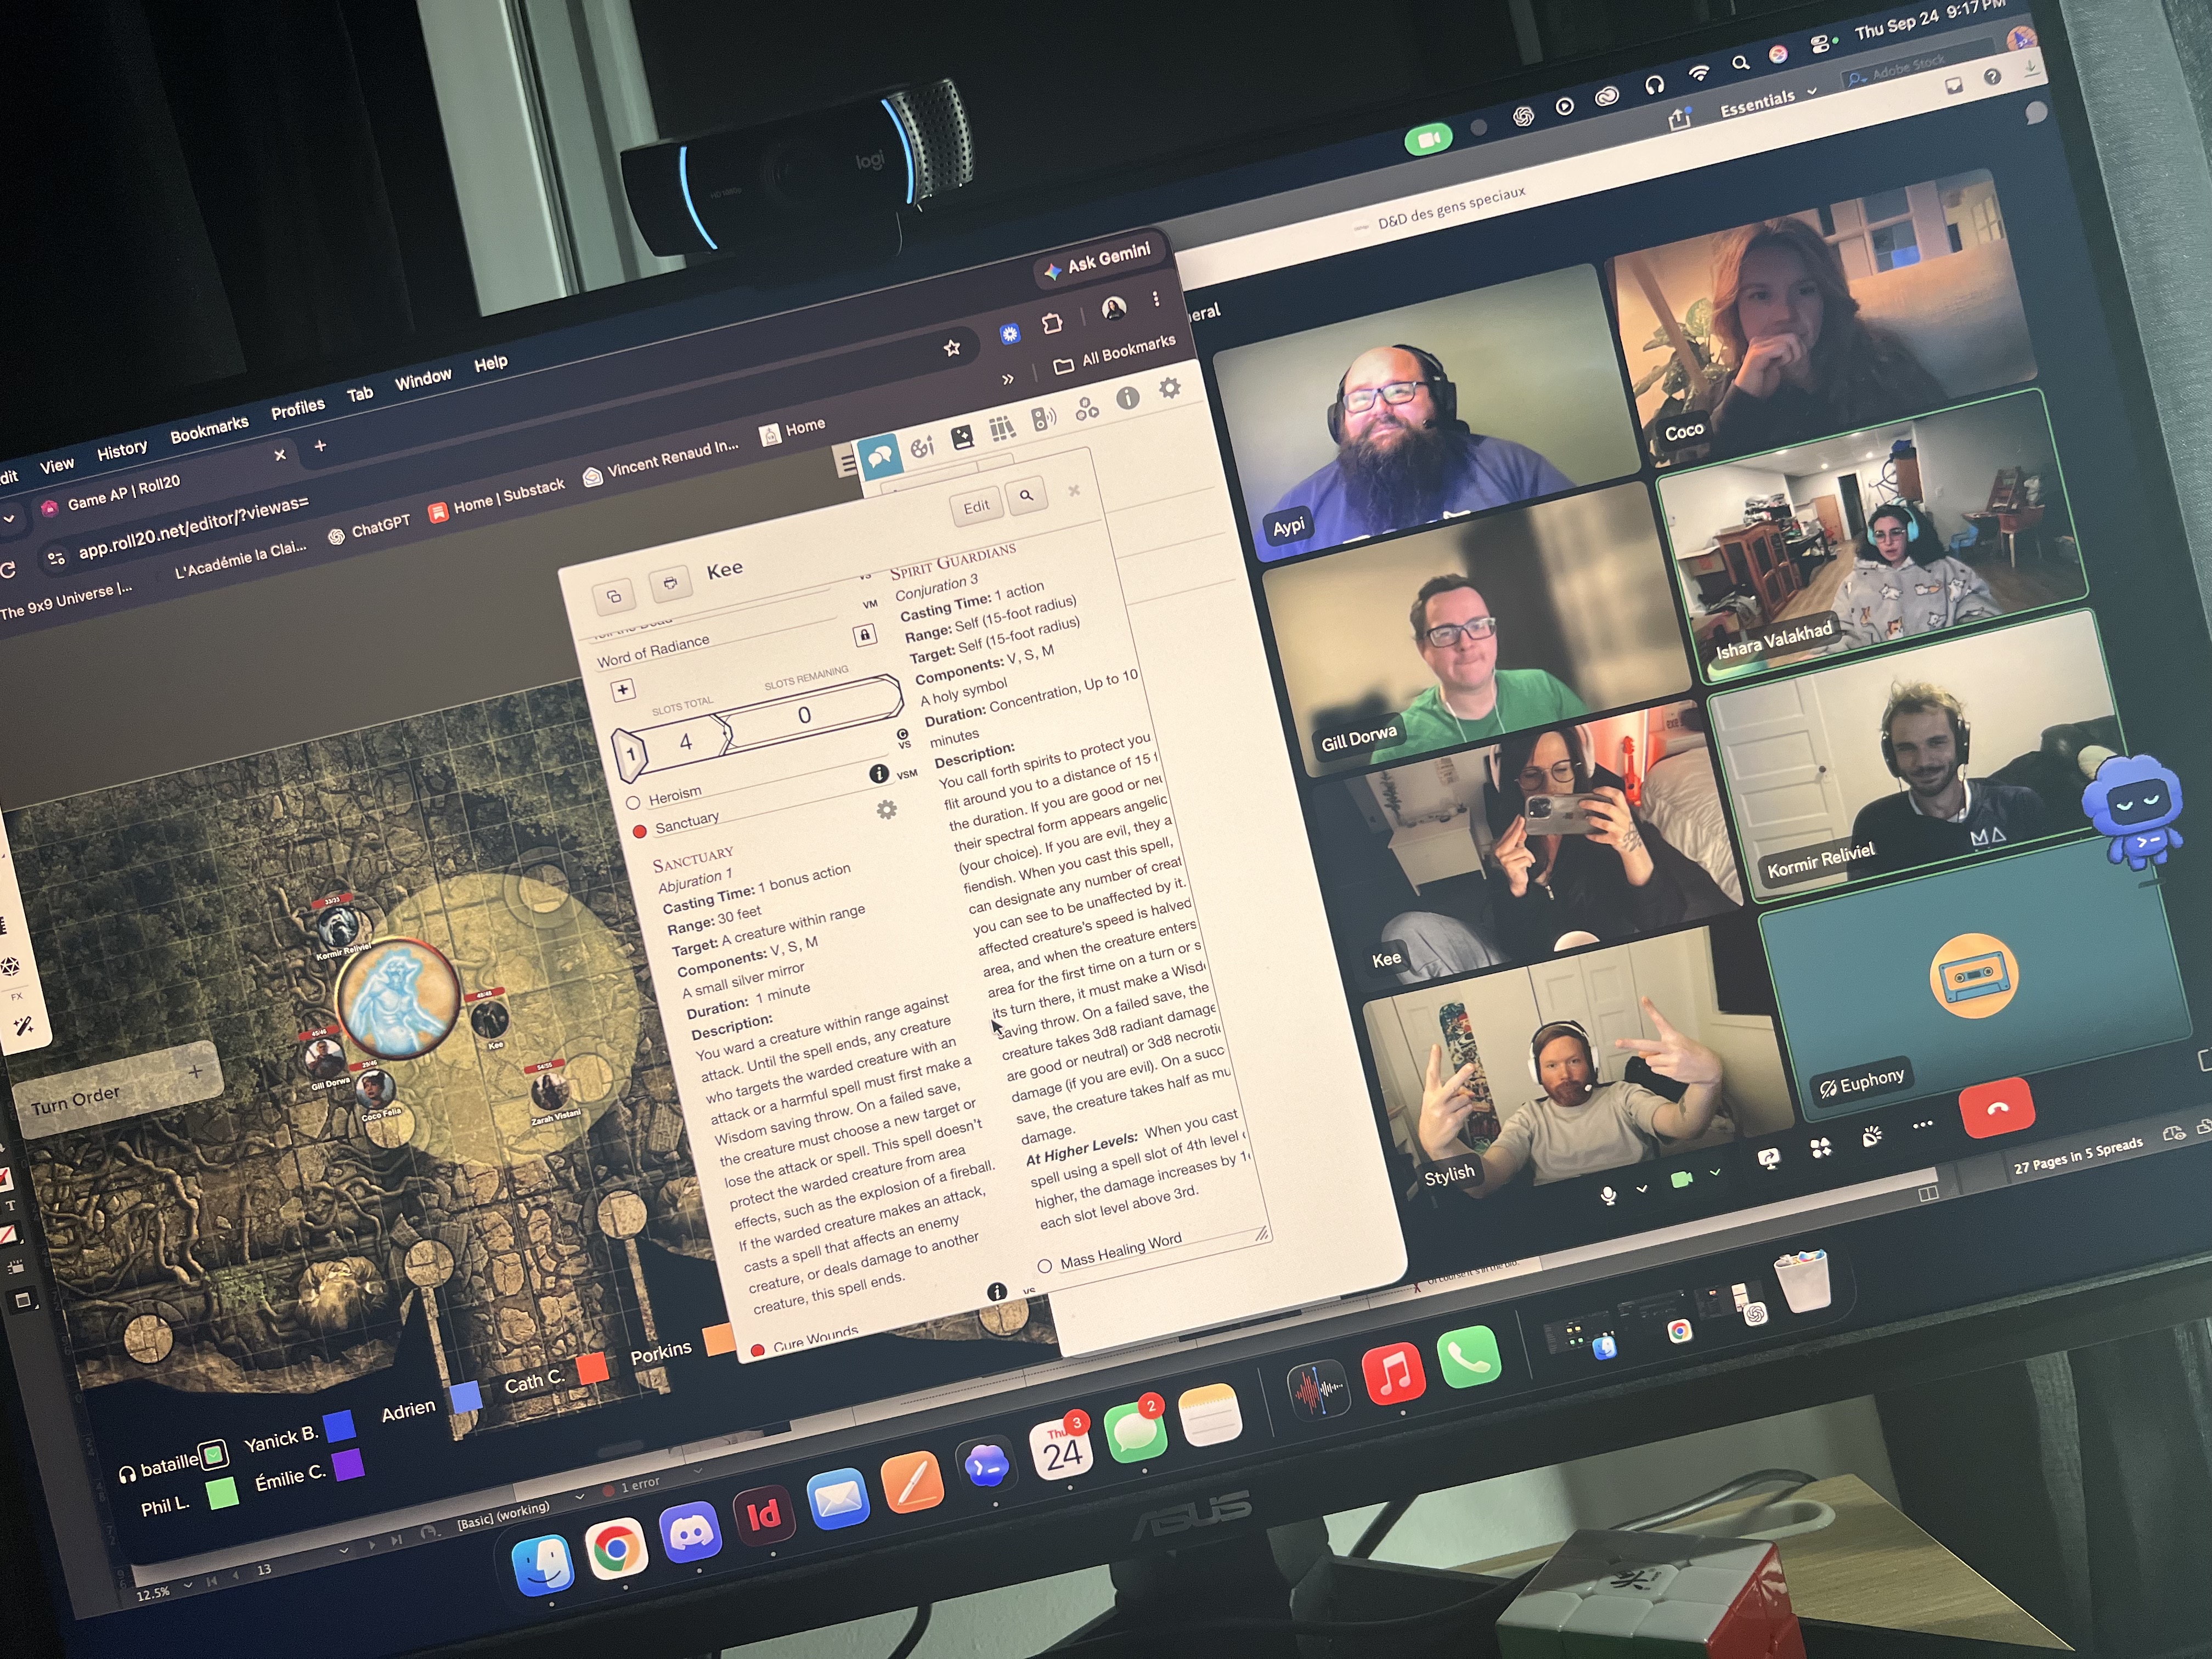The image size is (2212, 1659).
Task: Open the Roll20 journal tab icon
Action: click(963, 437)
